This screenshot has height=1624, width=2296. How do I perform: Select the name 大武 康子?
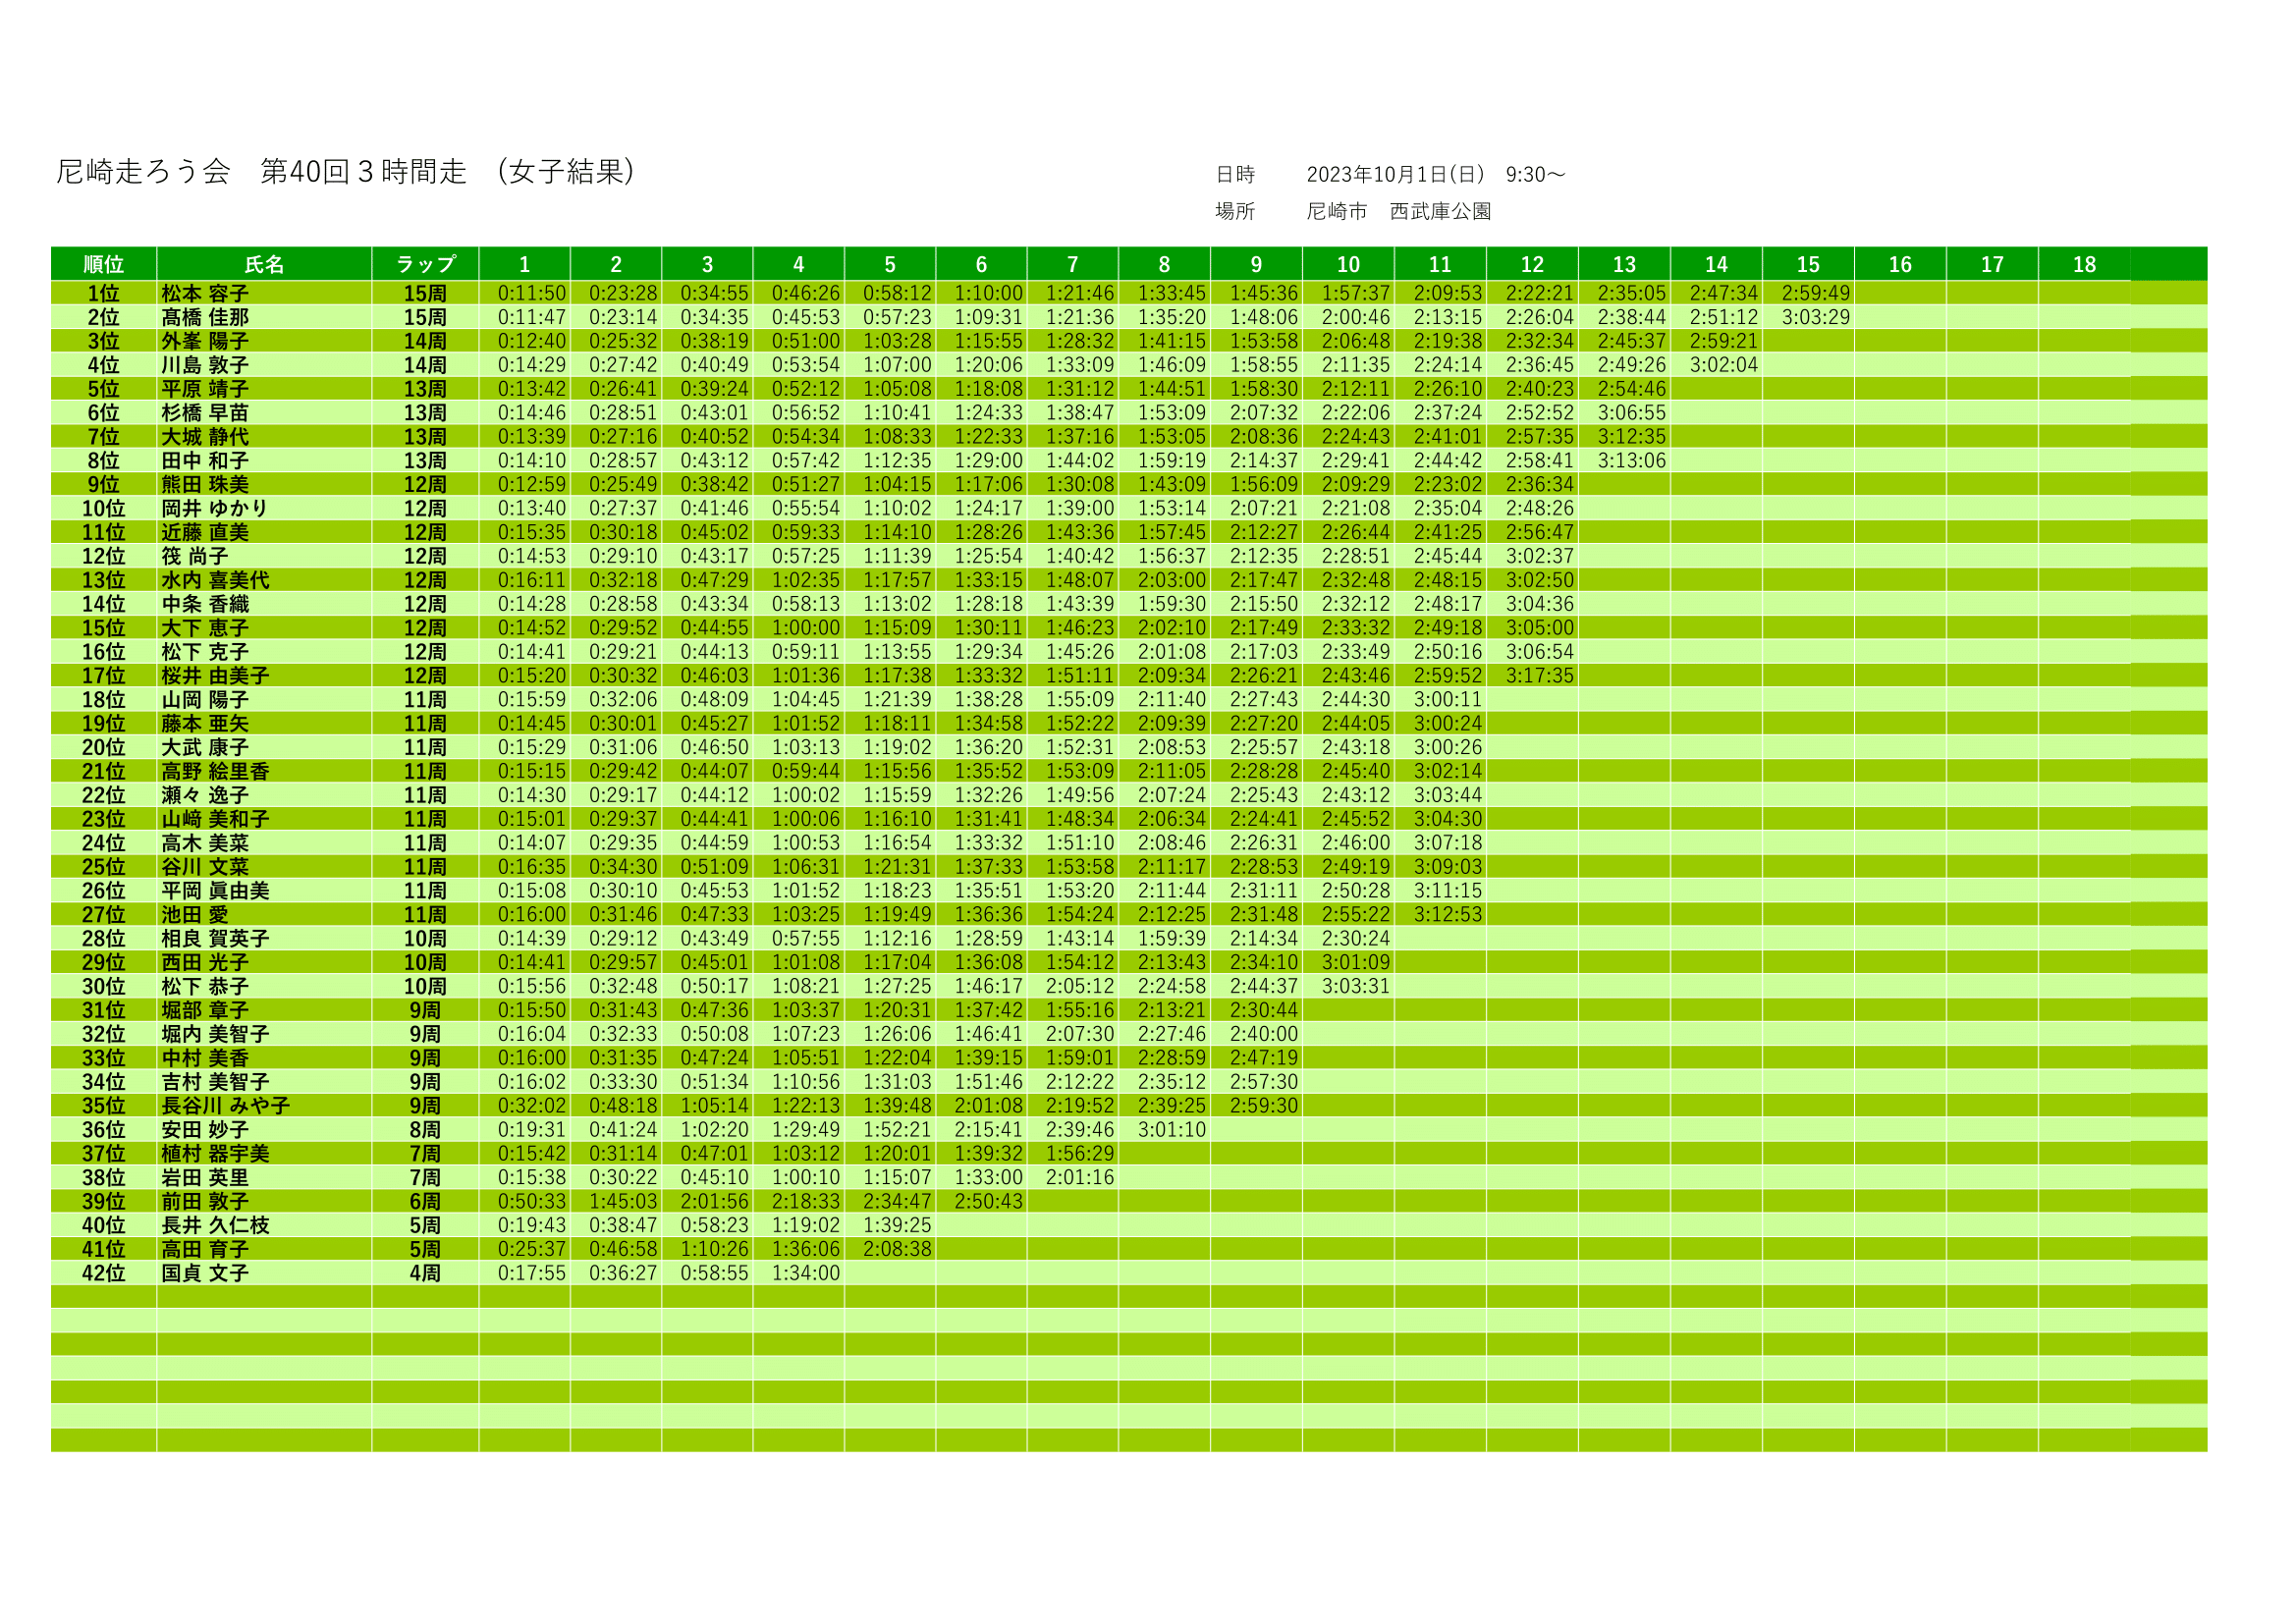(x=205, y=747)
